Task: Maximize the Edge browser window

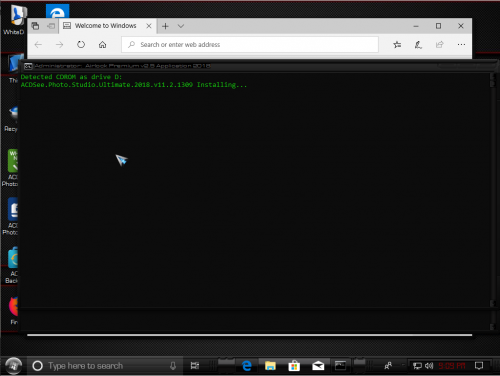Action: pyautogui.click(x=438, y=26)
